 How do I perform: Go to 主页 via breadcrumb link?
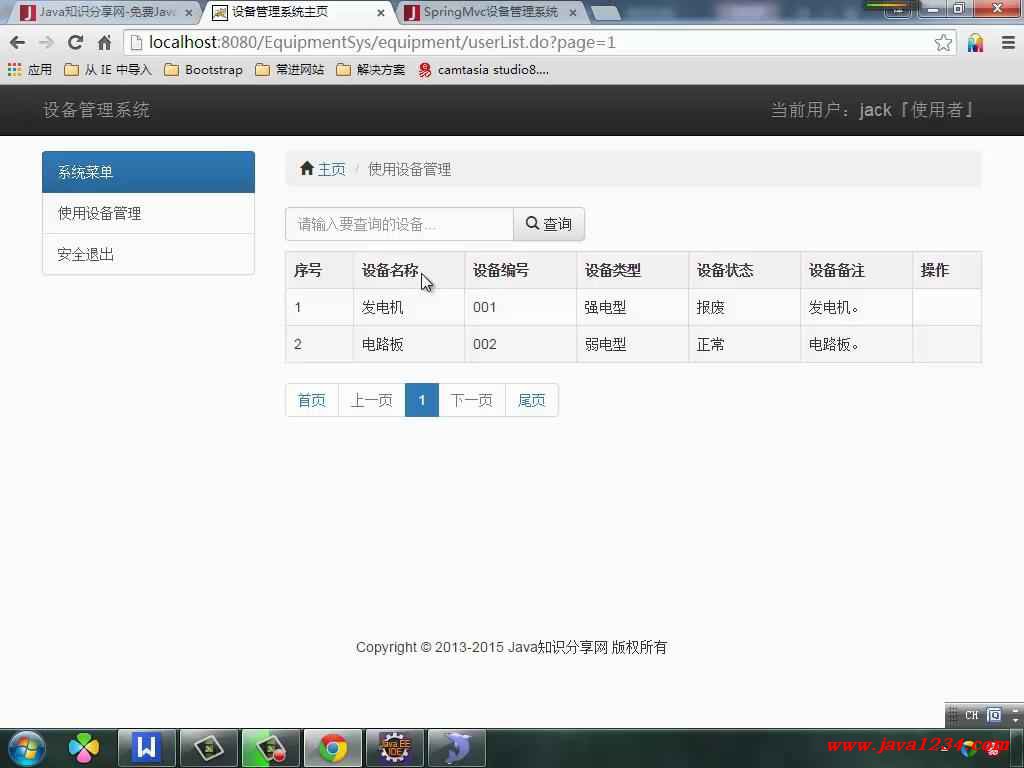tap(331, 169)
